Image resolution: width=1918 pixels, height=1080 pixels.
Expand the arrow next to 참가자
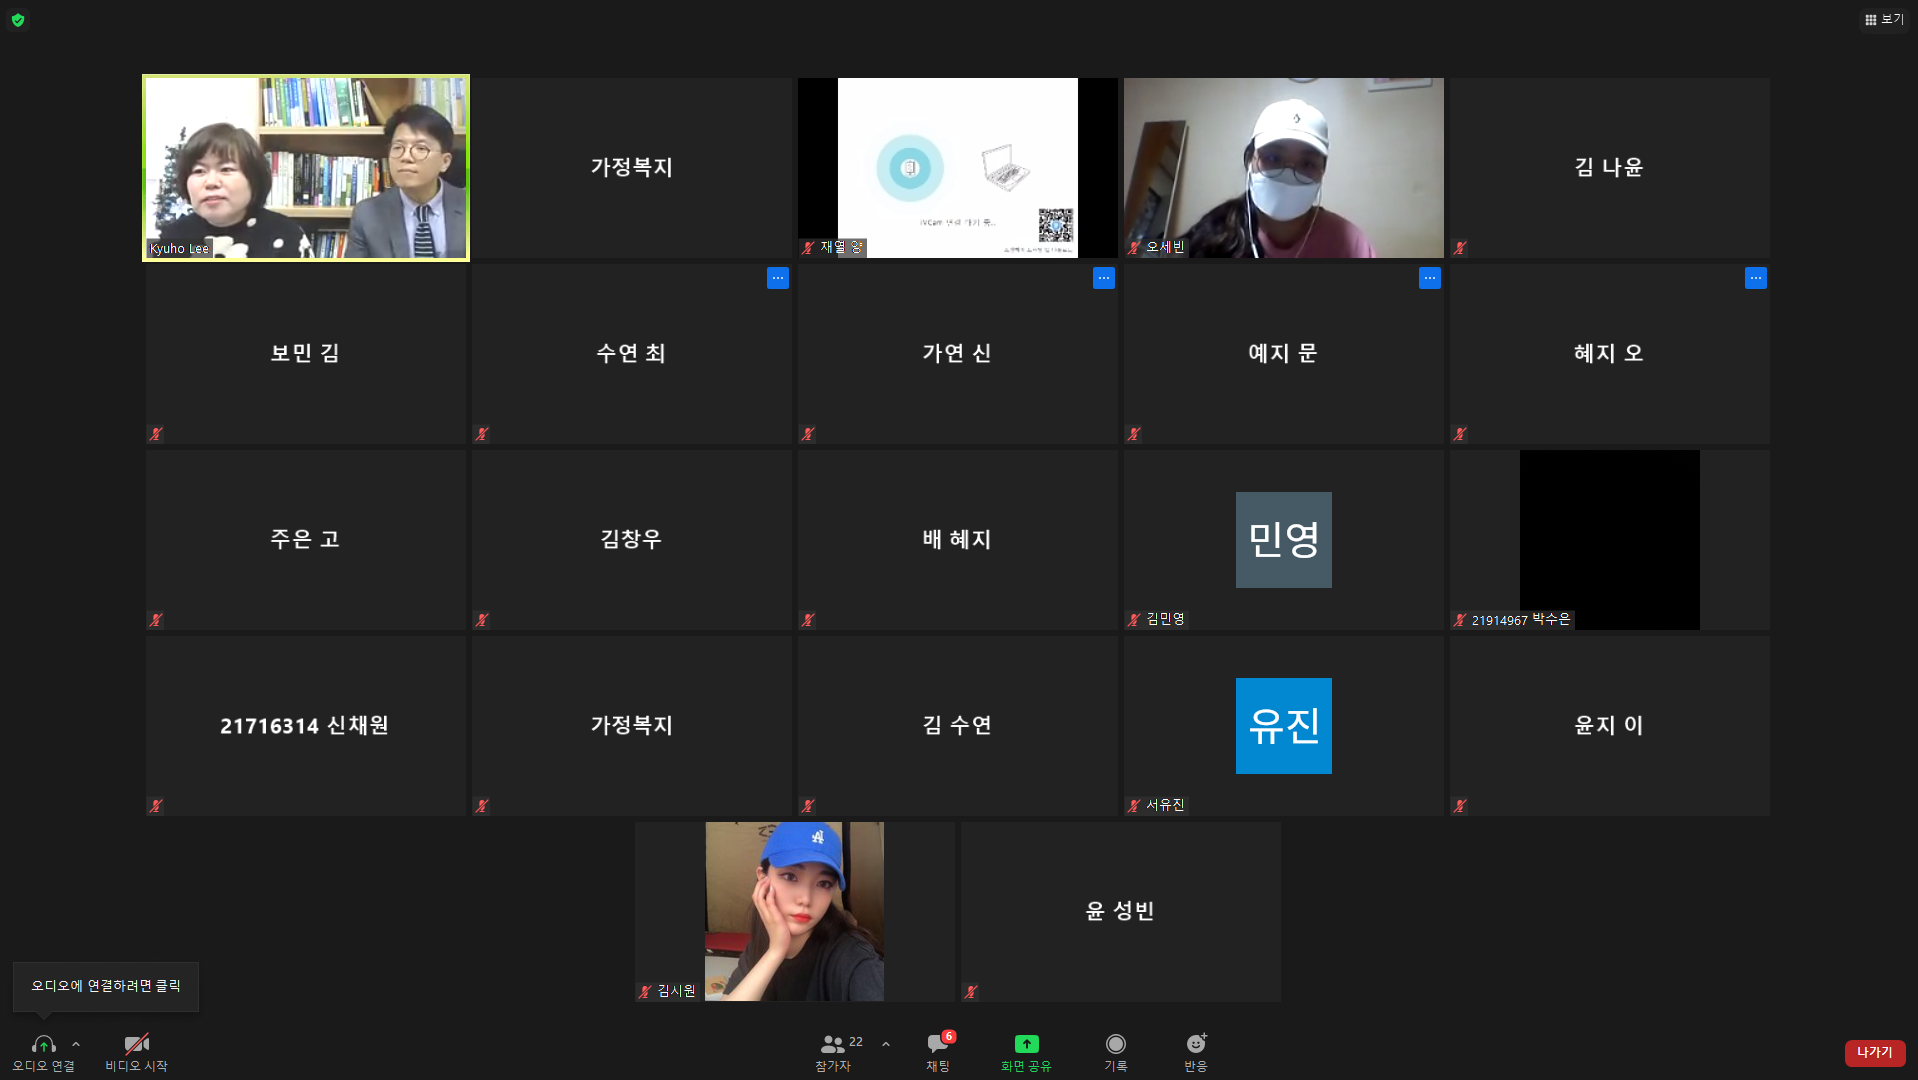tap(886, 1044)
